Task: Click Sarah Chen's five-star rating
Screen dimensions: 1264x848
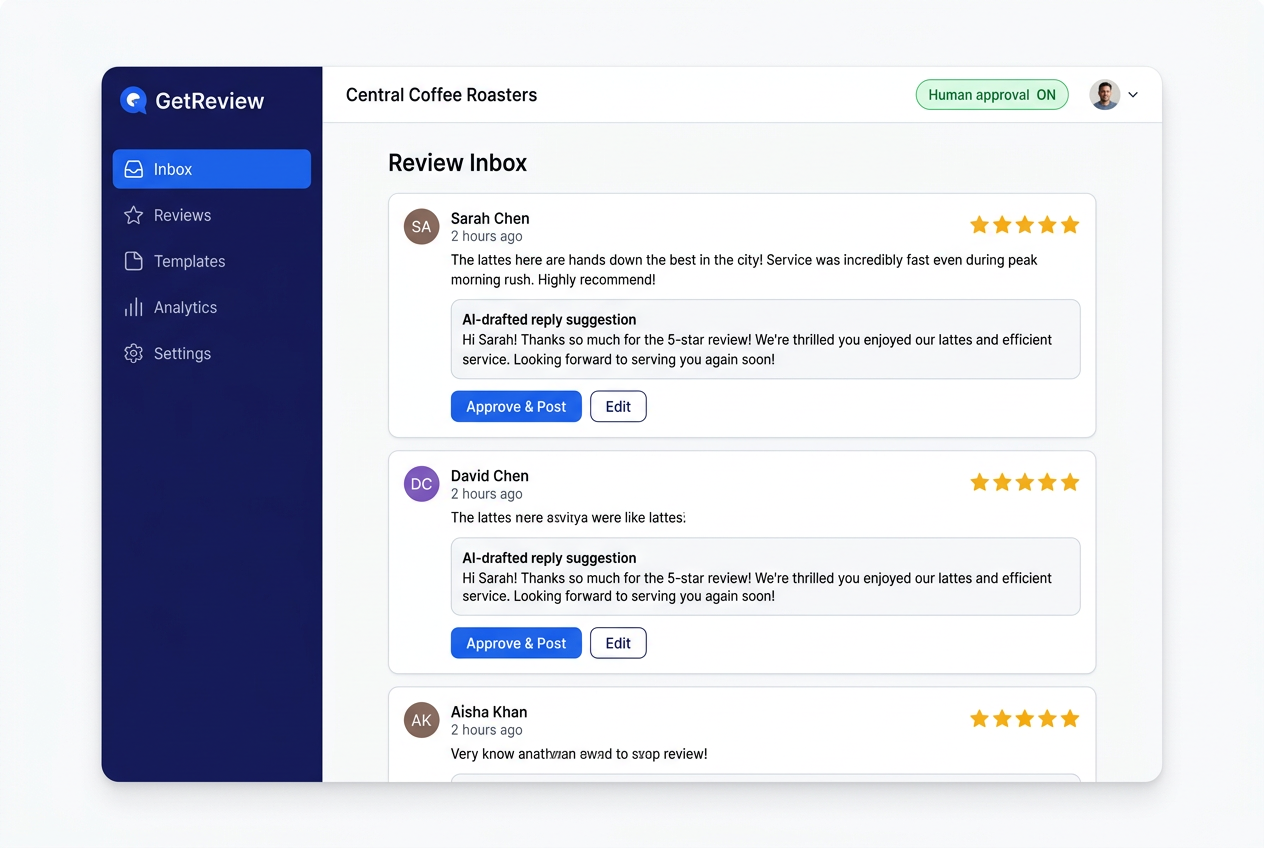Action: pos(1024,225)
